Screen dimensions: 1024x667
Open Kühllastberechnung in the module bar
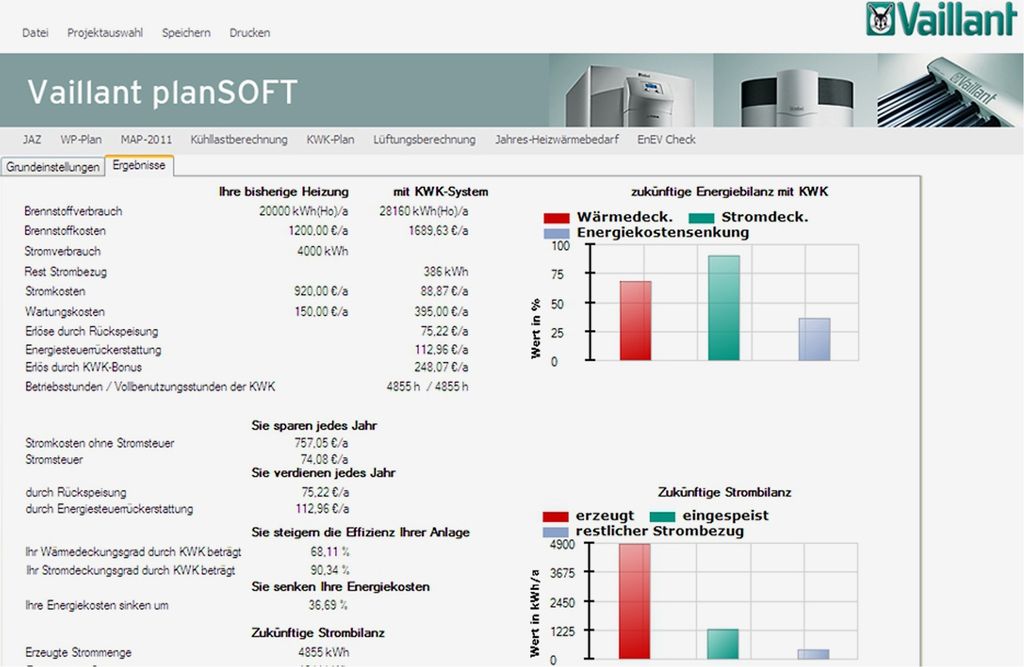click(x=239, y=140)
